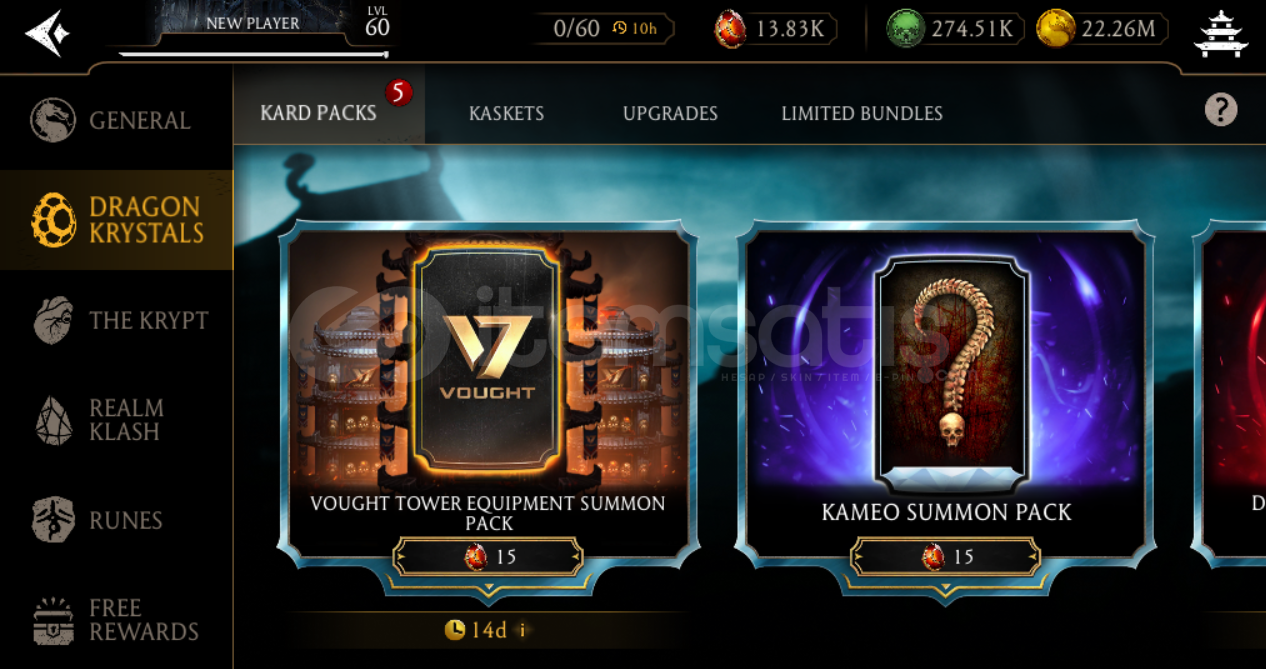The width and height of the screenshot is (1266, 669).
Task: Select the Realm Klash krystal icon
Action: click(x=53, y=420)
